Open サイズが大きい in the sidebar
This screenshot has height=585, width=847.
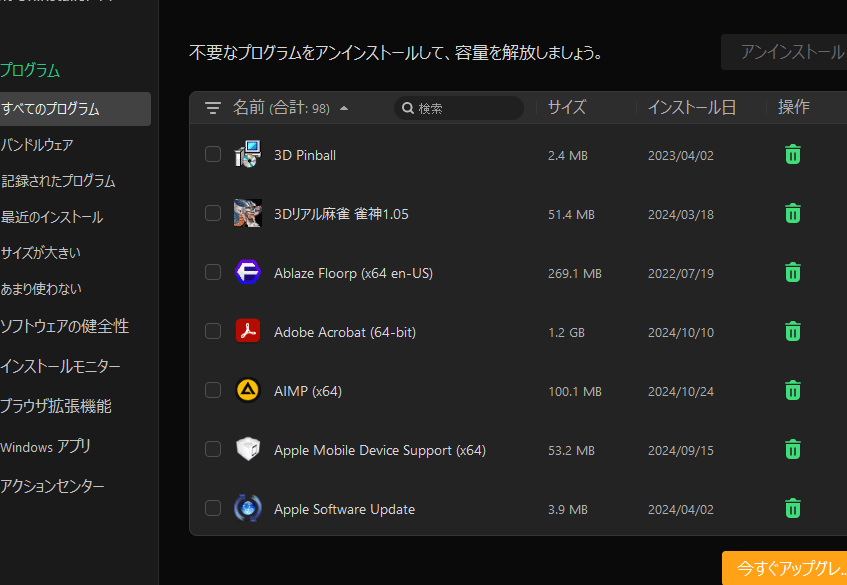(41, 252)
